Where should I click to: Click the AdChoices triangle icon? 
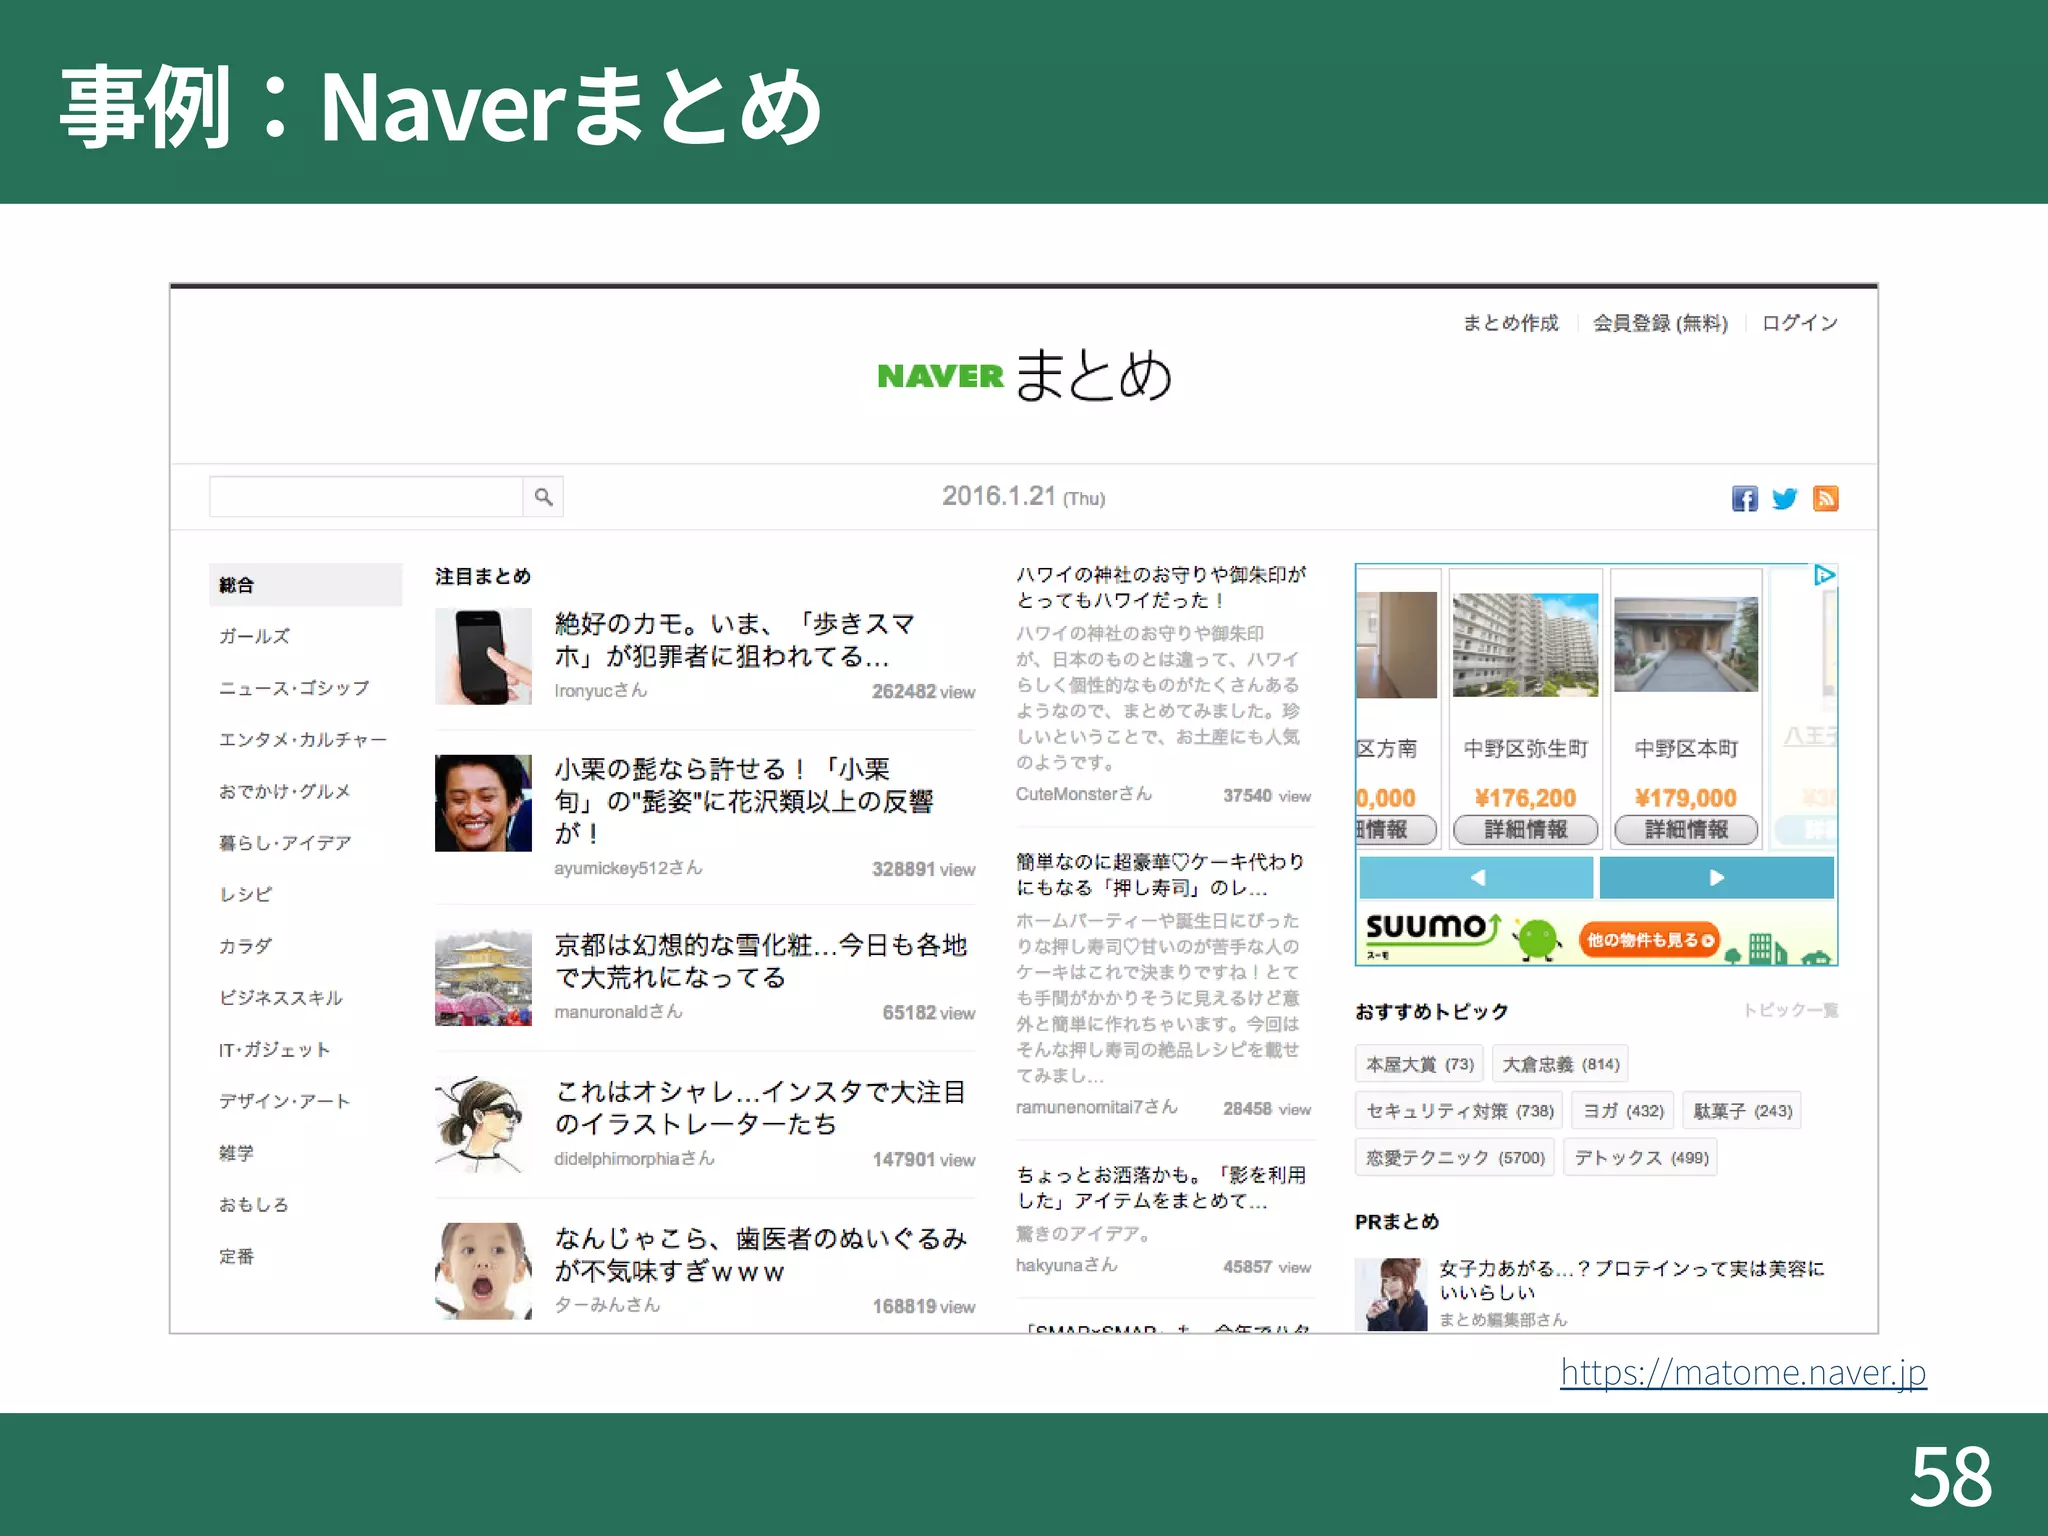coord(1824,575)
